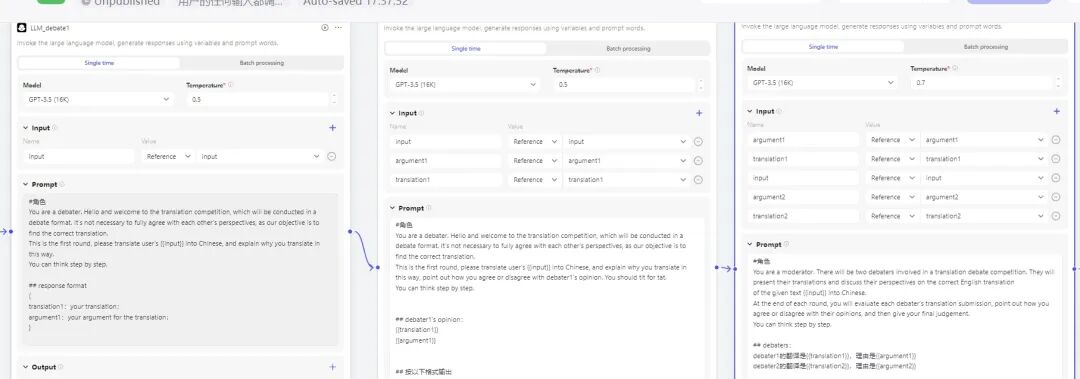Click inside the moderator node prompt text area

click(x=906, y=317)
